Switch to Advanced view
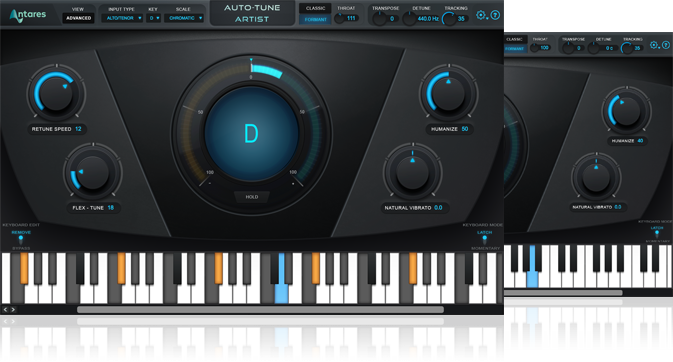 pos(79,18)
